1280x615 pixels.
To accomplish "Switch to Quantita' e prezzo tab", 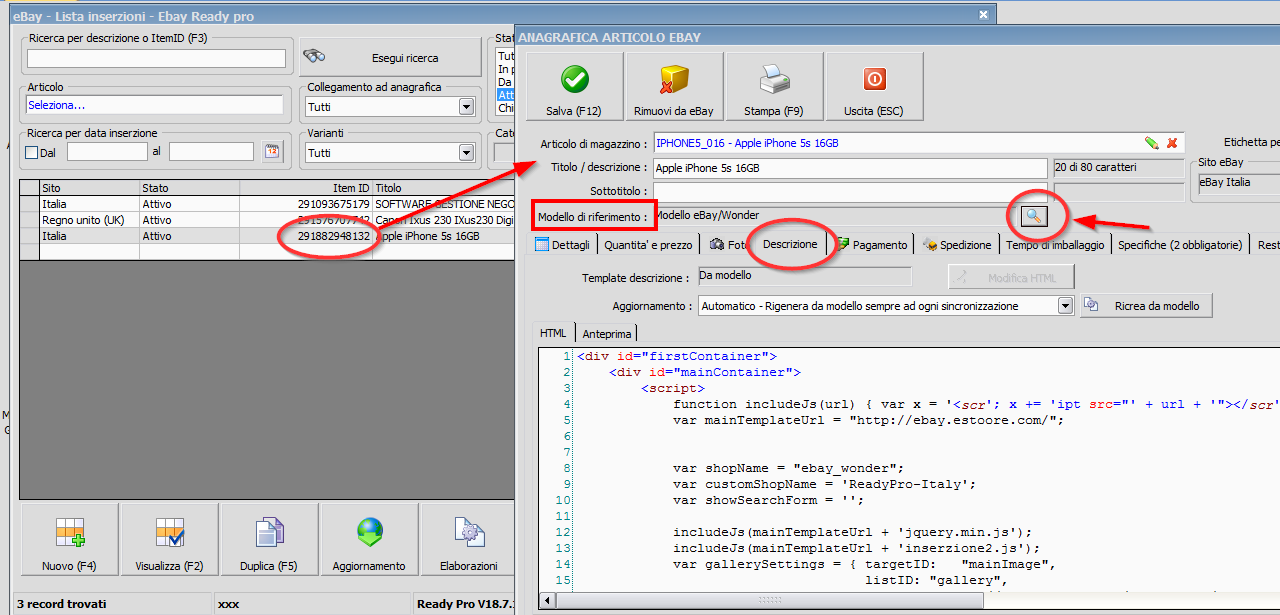I will click(648, 244).
